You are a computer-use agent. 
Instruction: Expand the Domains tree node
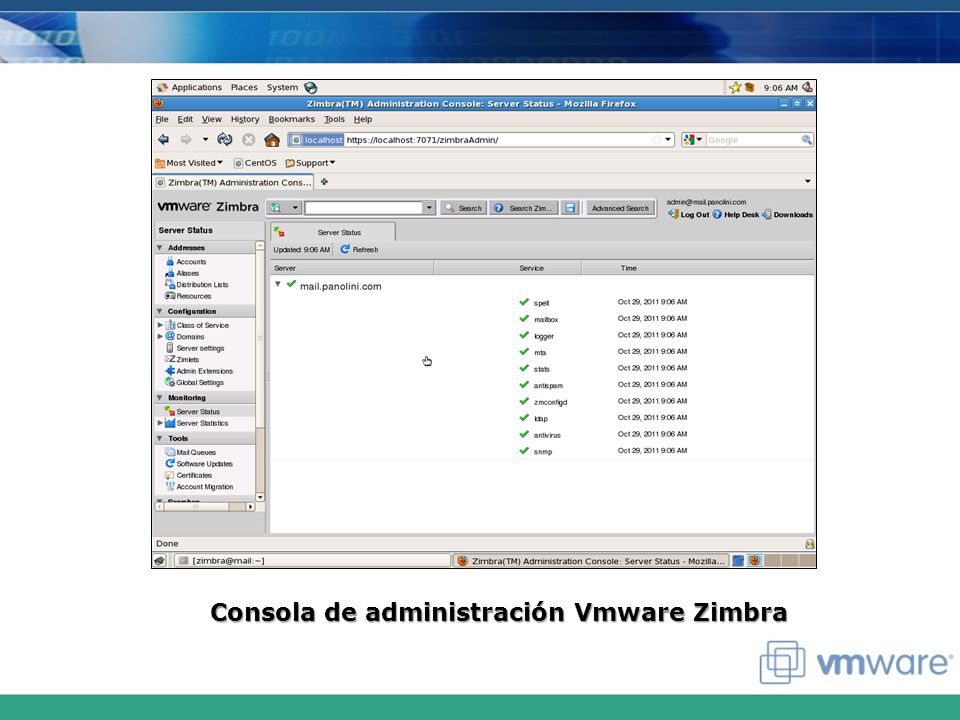160,336
